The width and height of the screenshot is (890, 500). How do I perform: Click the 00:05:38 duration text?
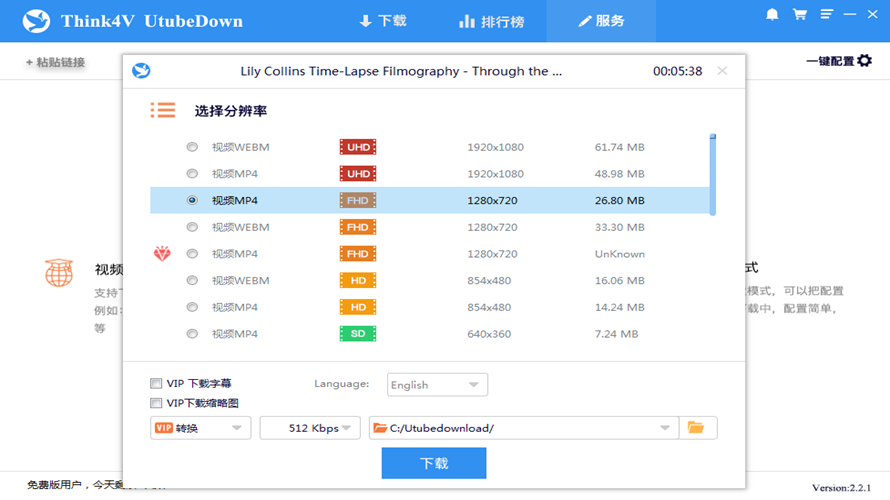[677, 71]
